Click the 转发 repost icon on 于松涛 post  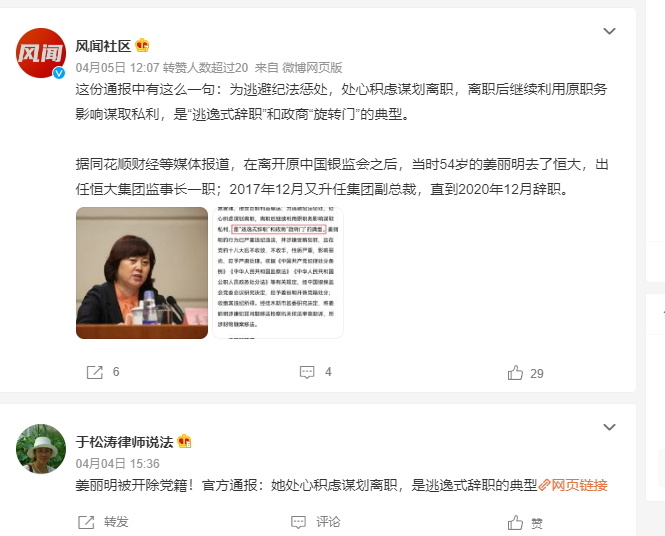(x=86, y=522)
